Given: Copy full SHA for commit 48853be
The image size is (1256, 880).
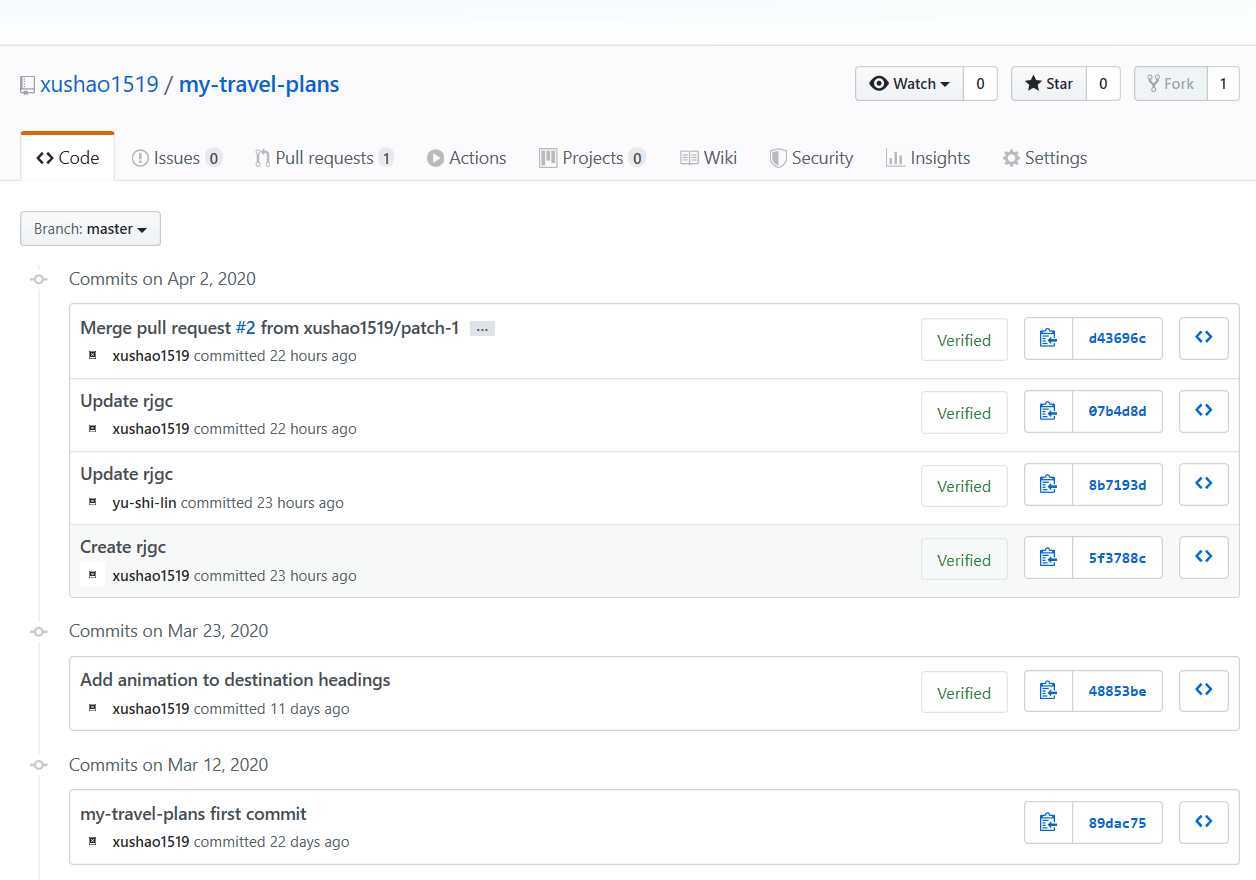Looking at the screenshot, I should [1048, 690].
